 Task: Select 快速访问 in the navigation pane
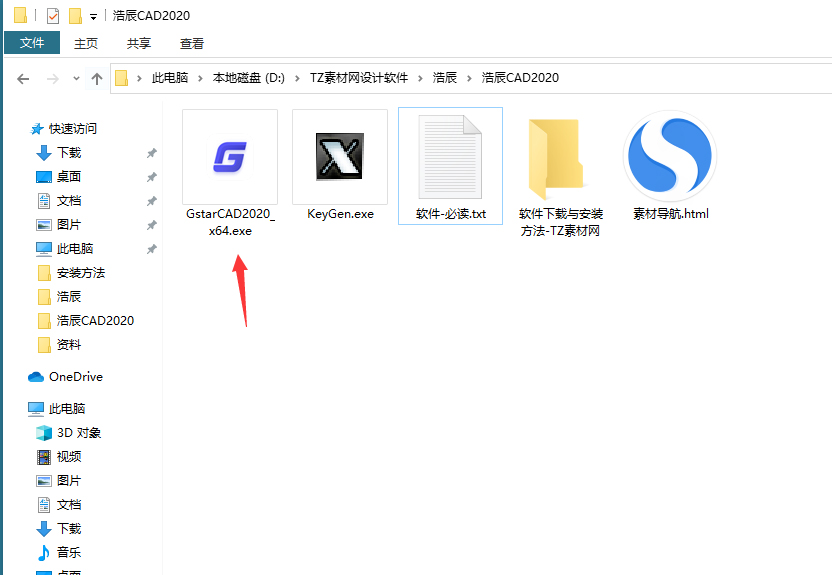[x=73, y=128]
